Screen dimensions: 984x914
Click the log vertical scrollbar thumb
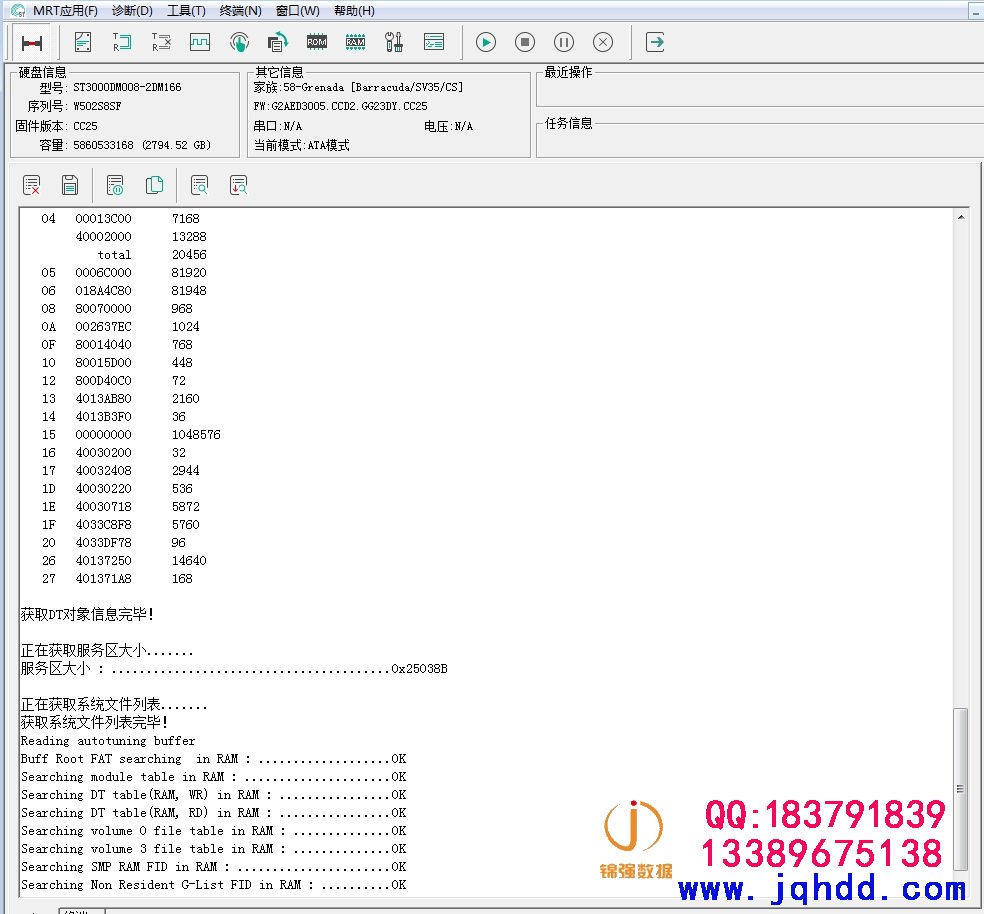[960, 789]
